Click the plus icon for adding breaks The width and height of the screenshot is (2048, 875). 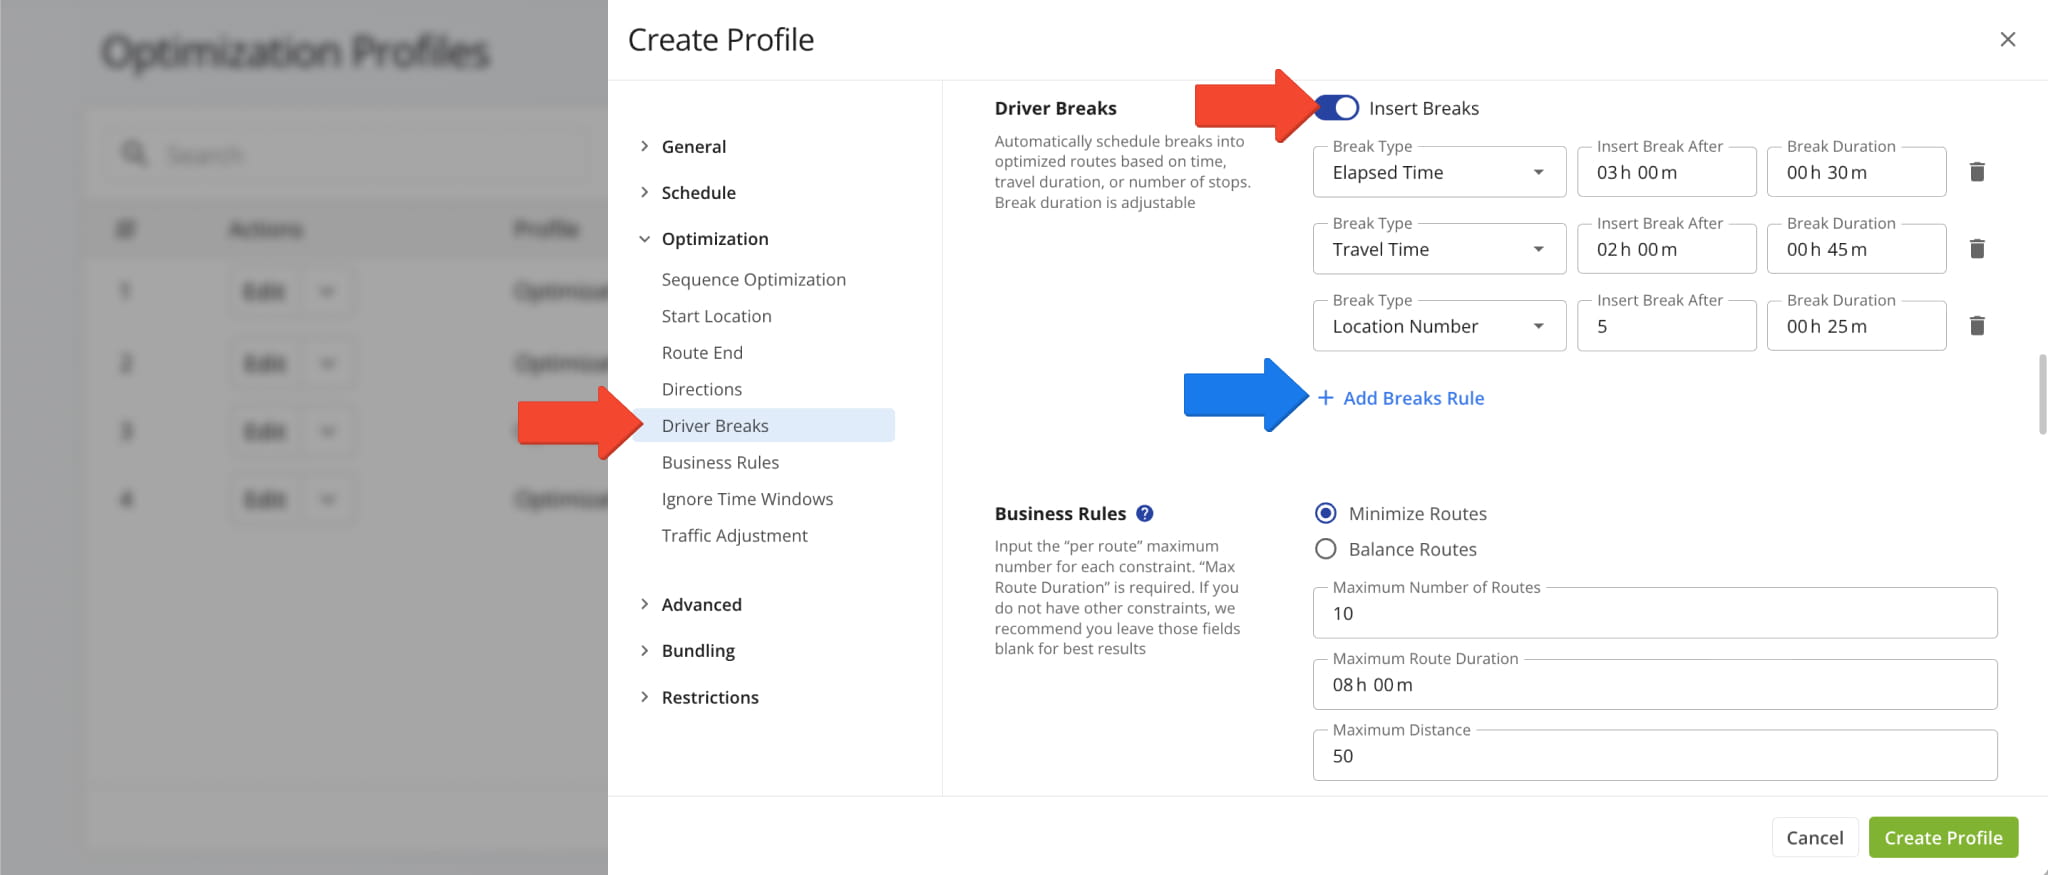pyautogui.click(x=1325, y=398)
